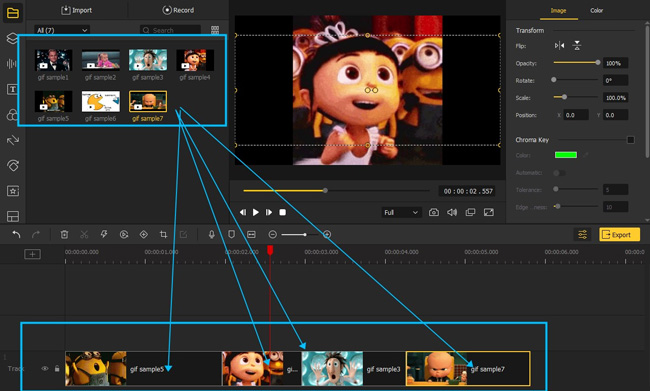
Task: Open fullscreen preview icon
Action: pos(489,212)
